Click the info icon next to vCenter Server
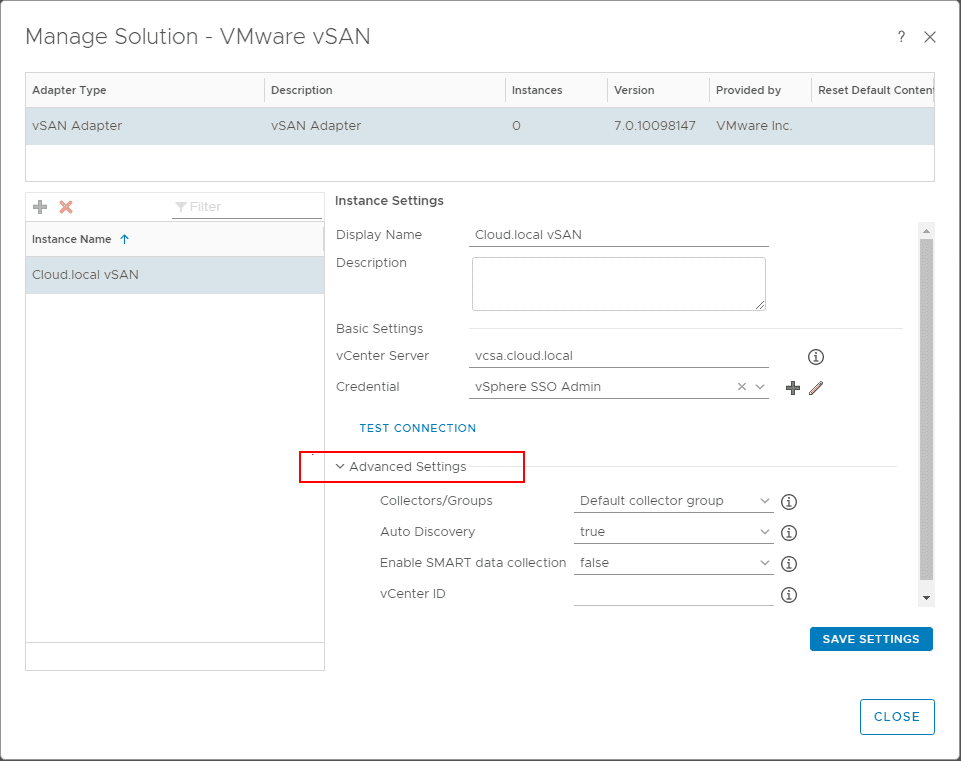The width and height of the screenshot is (961, 761). [815, 357]
